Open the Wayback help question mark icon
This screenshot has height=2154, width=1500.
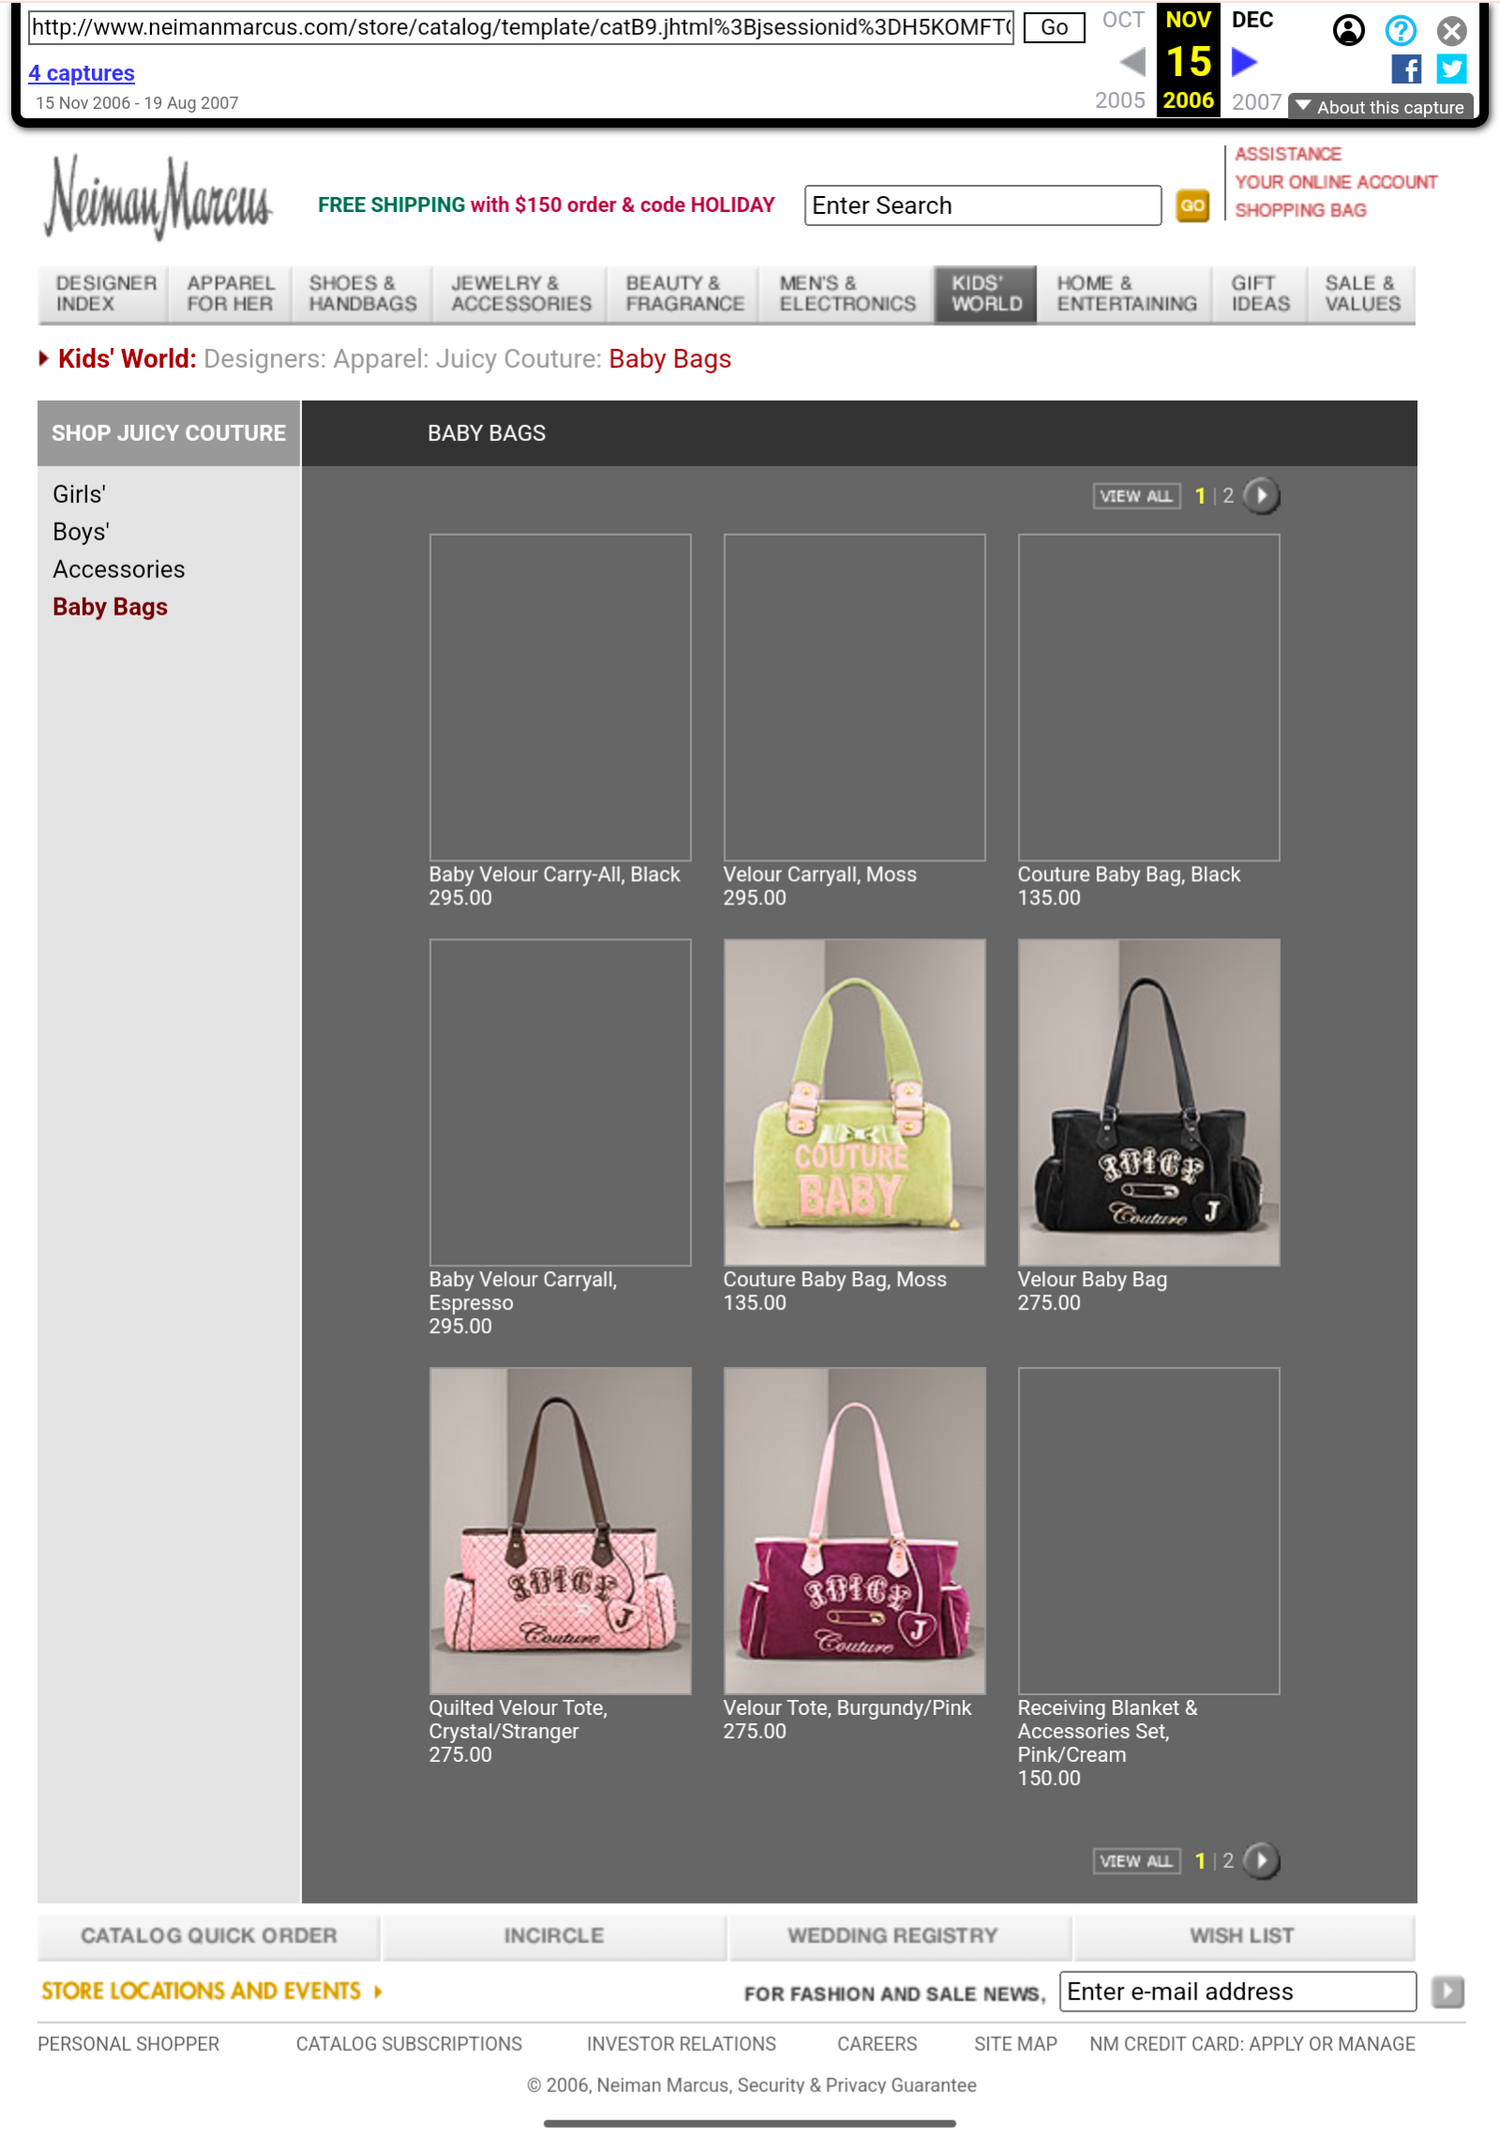pyautogui.click(x=1400, y=30)
